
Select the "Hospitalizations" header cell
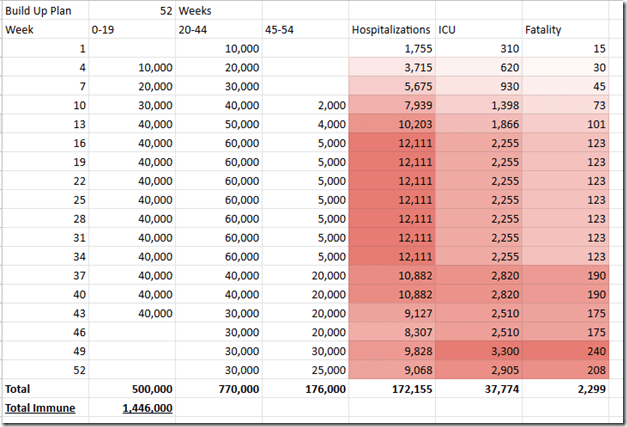391,30
